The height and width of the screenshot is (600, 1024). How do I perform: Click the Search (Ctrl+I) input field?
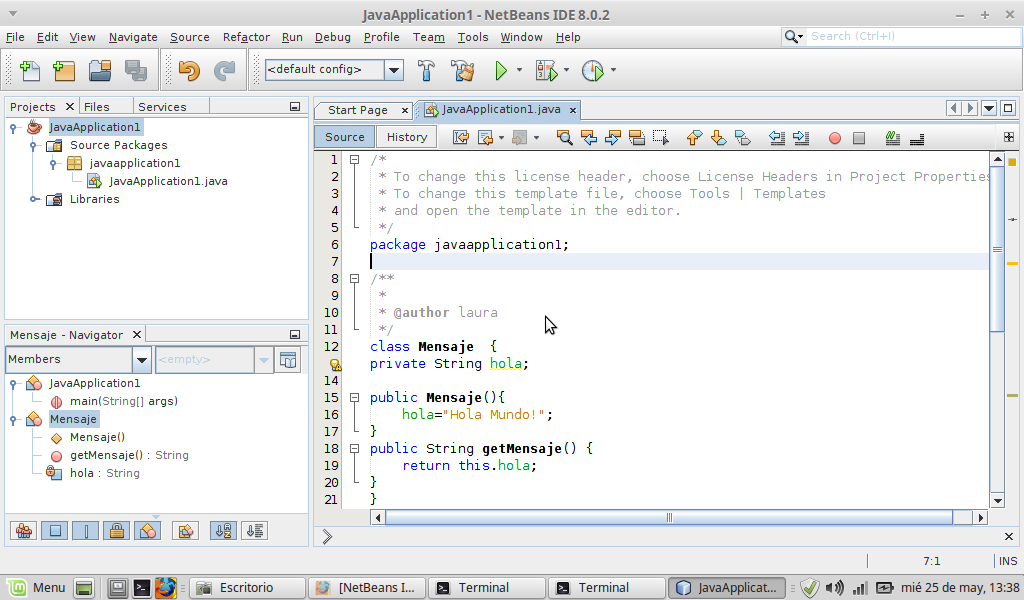pyautogui.click(x=910, y=36)
